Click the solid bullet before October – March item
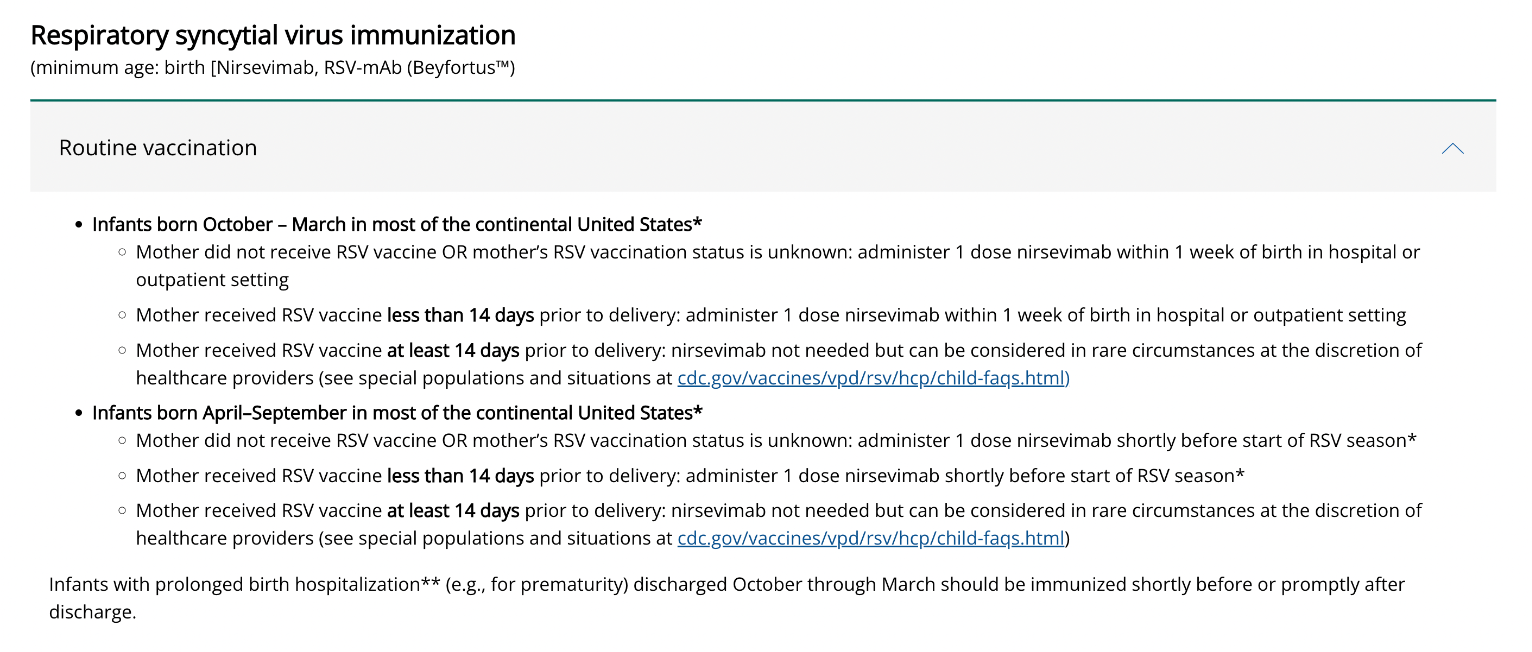The image size is (1532, 652). pyautogui.click(x=79, y=225)
